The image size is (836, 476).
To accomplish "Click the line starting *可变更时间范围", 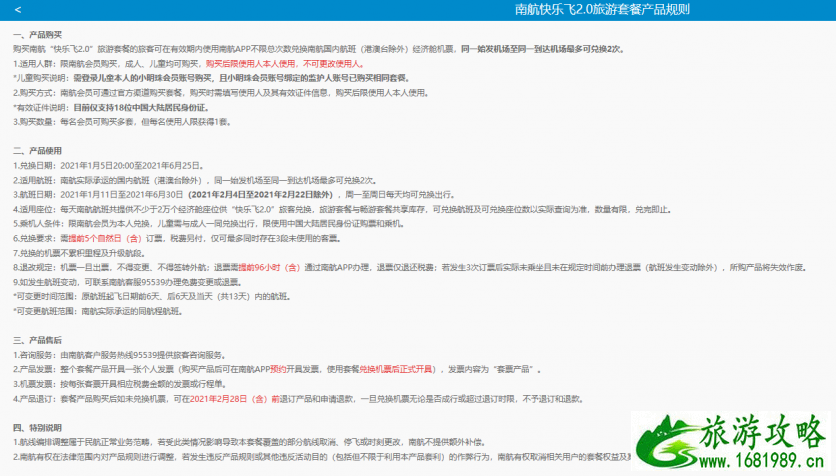I will [152, 296].
